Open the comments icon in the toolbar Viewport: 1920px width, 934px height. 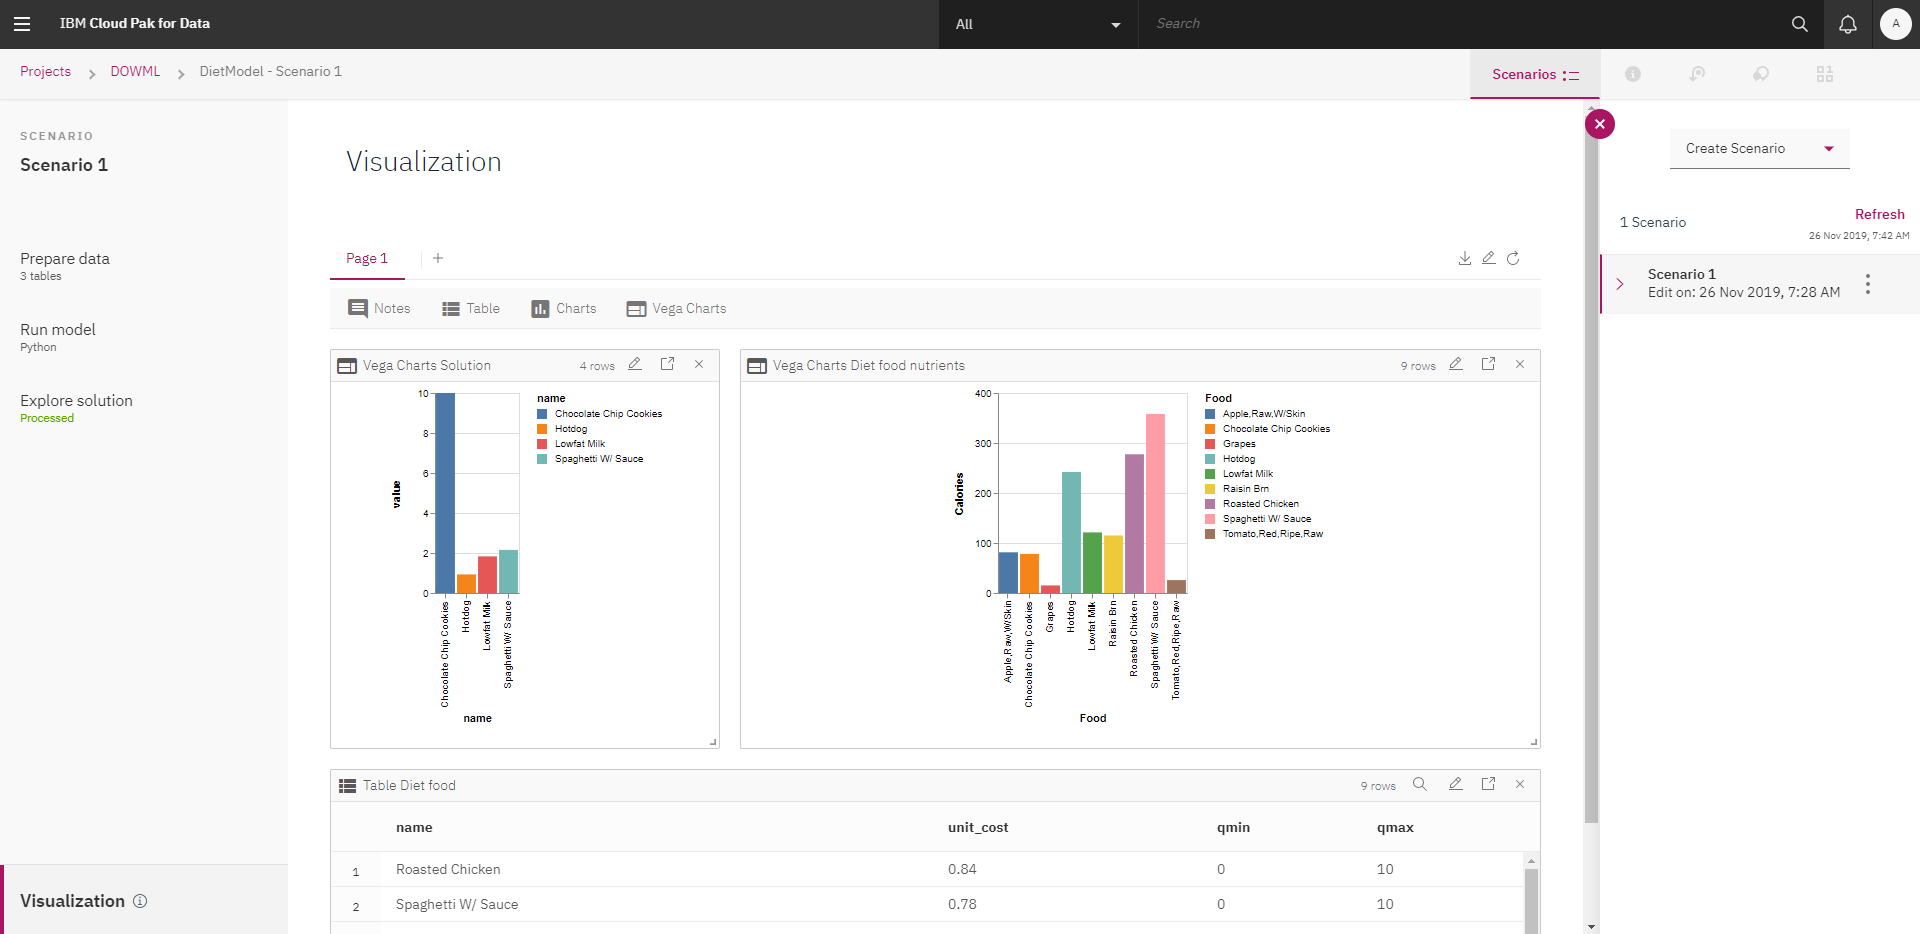(x=1762, y=74)
